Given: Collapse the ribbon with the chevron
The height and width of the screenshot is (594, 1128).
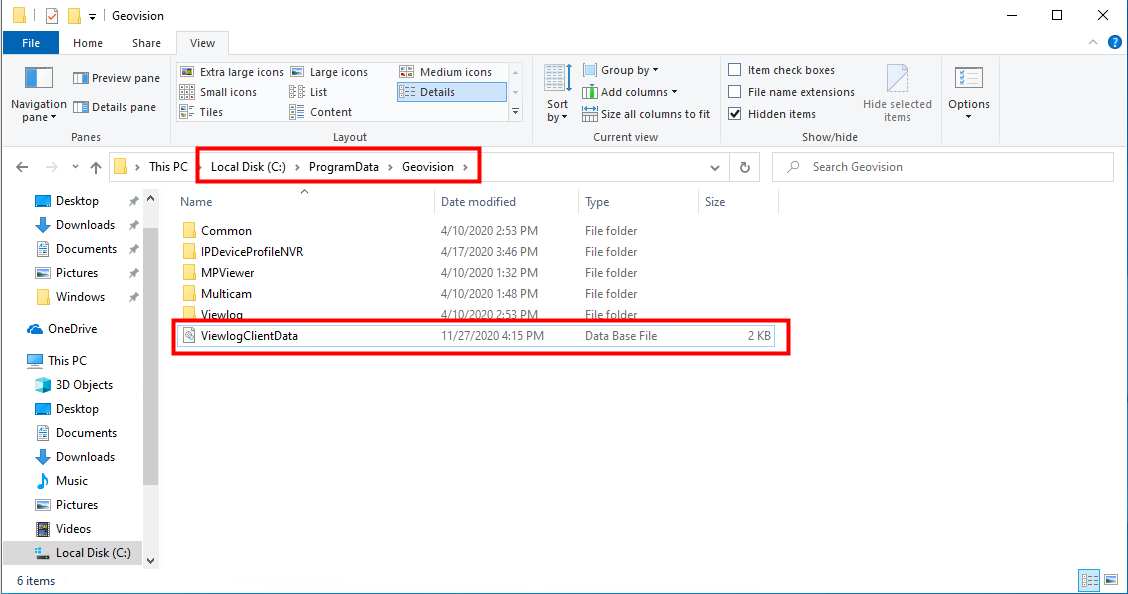Looking at the screenshot, I should click(1093, 42).
